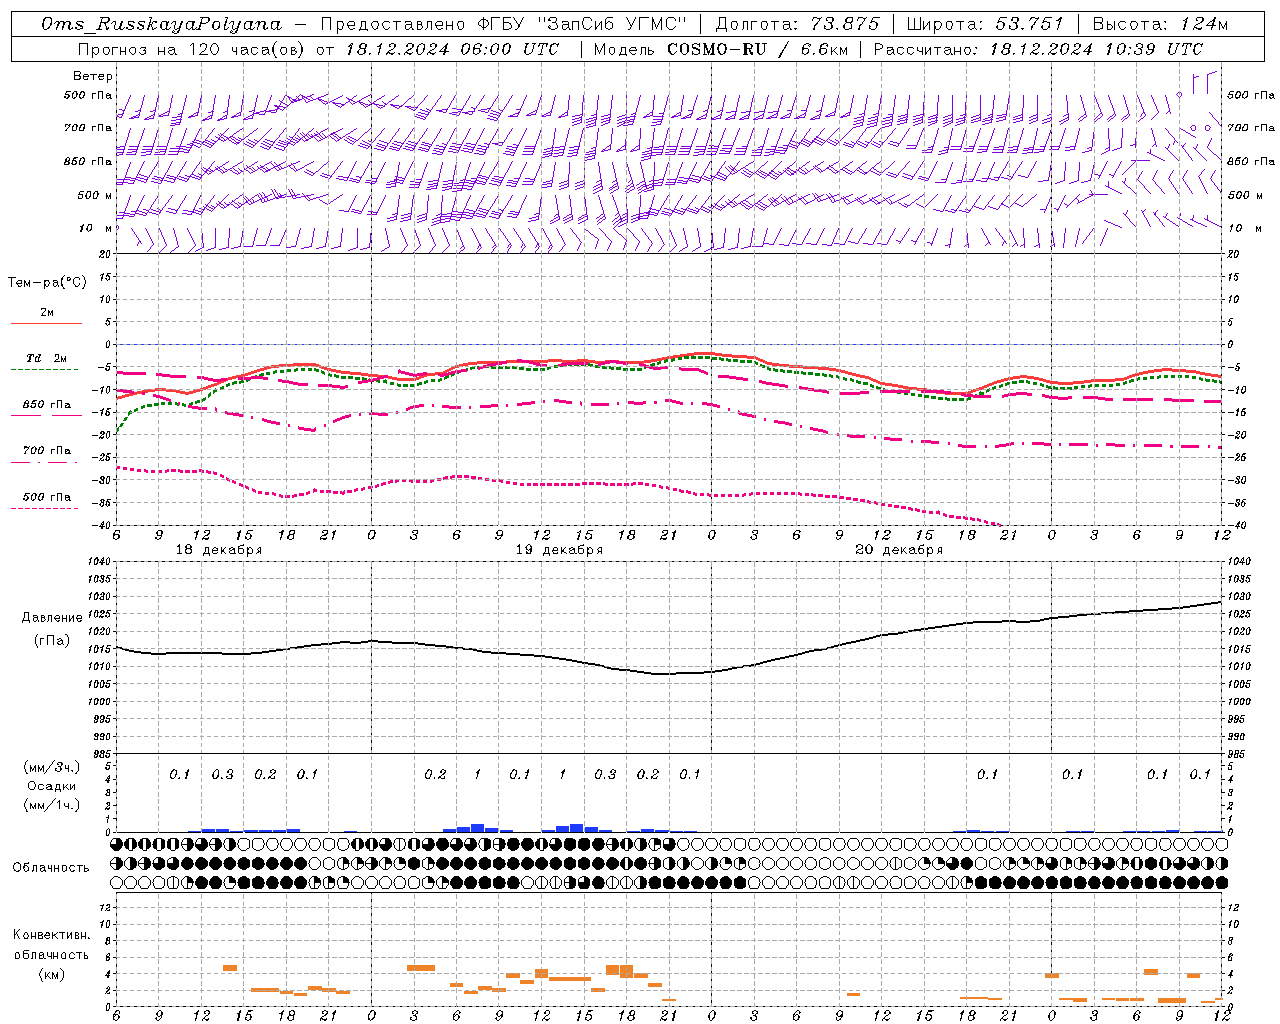The width and height of the screenshot is (1280, 1024).
Task: Click the '20 декабря' date label
Action: tap(899, 550)
